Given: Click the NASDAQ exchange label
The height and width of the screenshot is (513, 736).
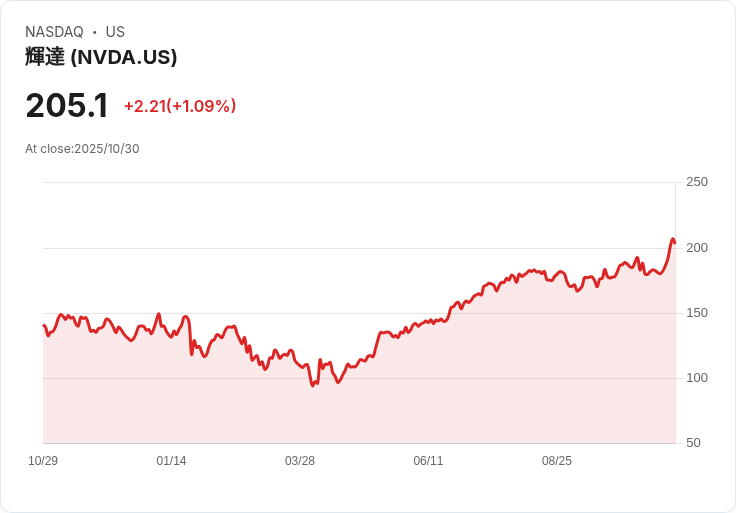Looking at the screenshot, I should click(x=54, y=32).
